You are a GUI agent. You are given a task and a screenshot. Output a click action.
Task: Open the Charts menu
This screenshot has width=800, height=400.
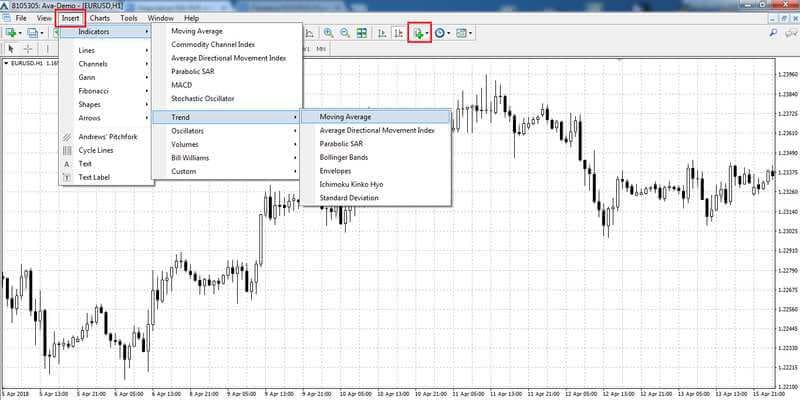(x=99, y=18)
